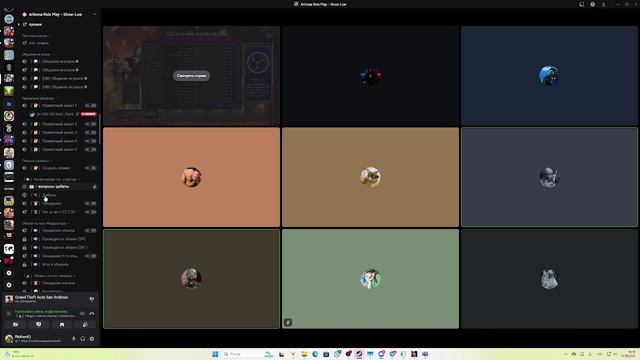Click invite icon on вопросы-дебаты row

(95, 187)
